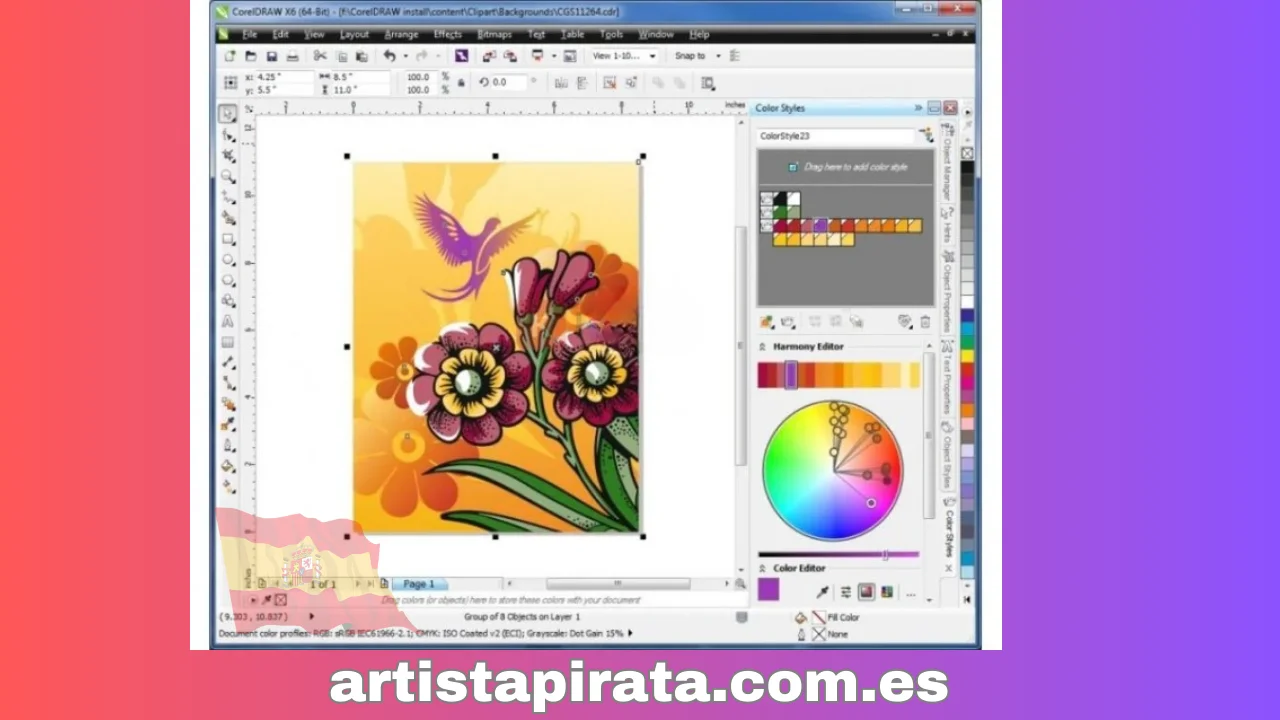The height and width of the screenshot is (720, 1280).
Task: Collapse the Harmony Editor section
Action: [762, 347]
